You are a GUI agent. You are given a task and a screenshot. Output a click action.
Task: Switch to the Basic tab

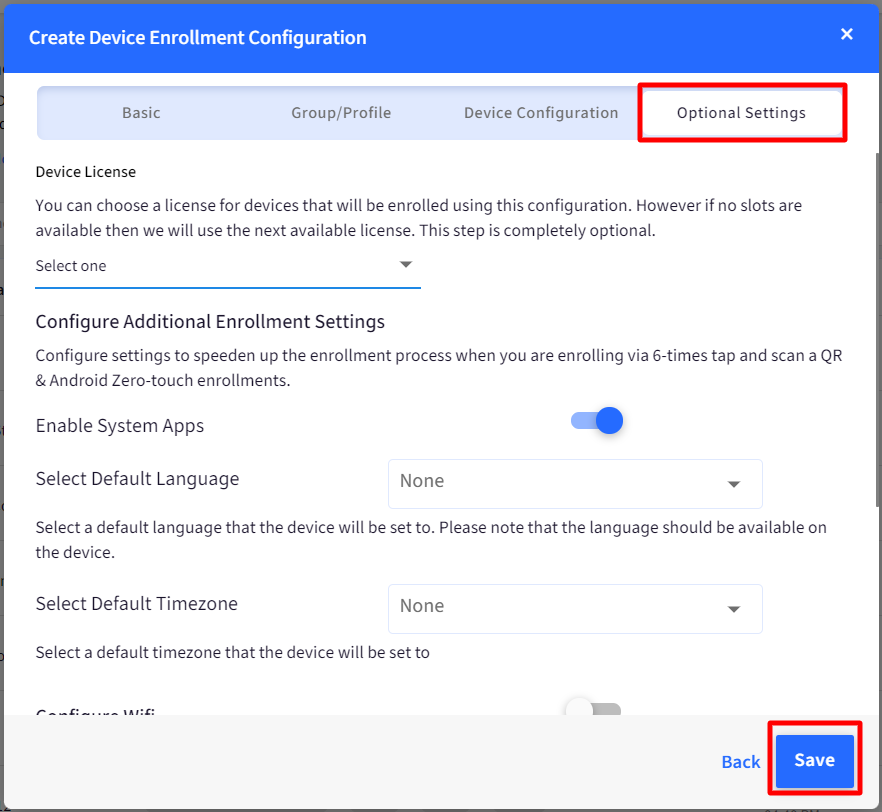pos(141,113)
